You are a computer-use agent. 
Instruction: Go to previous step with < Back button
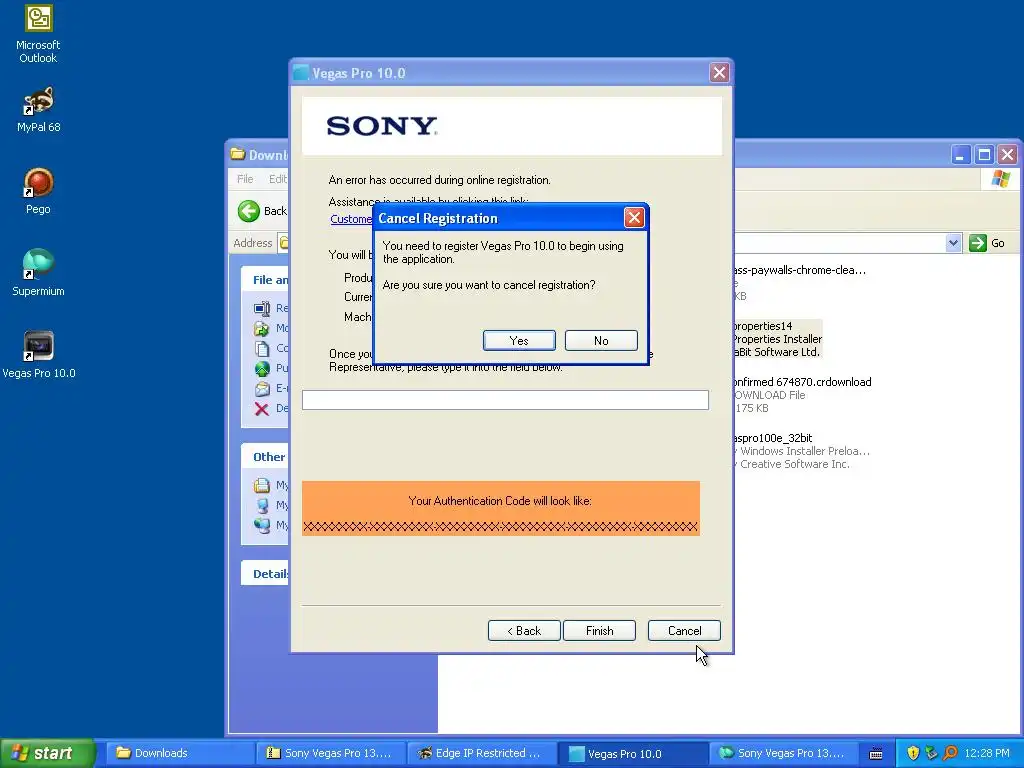pos(524,630)
